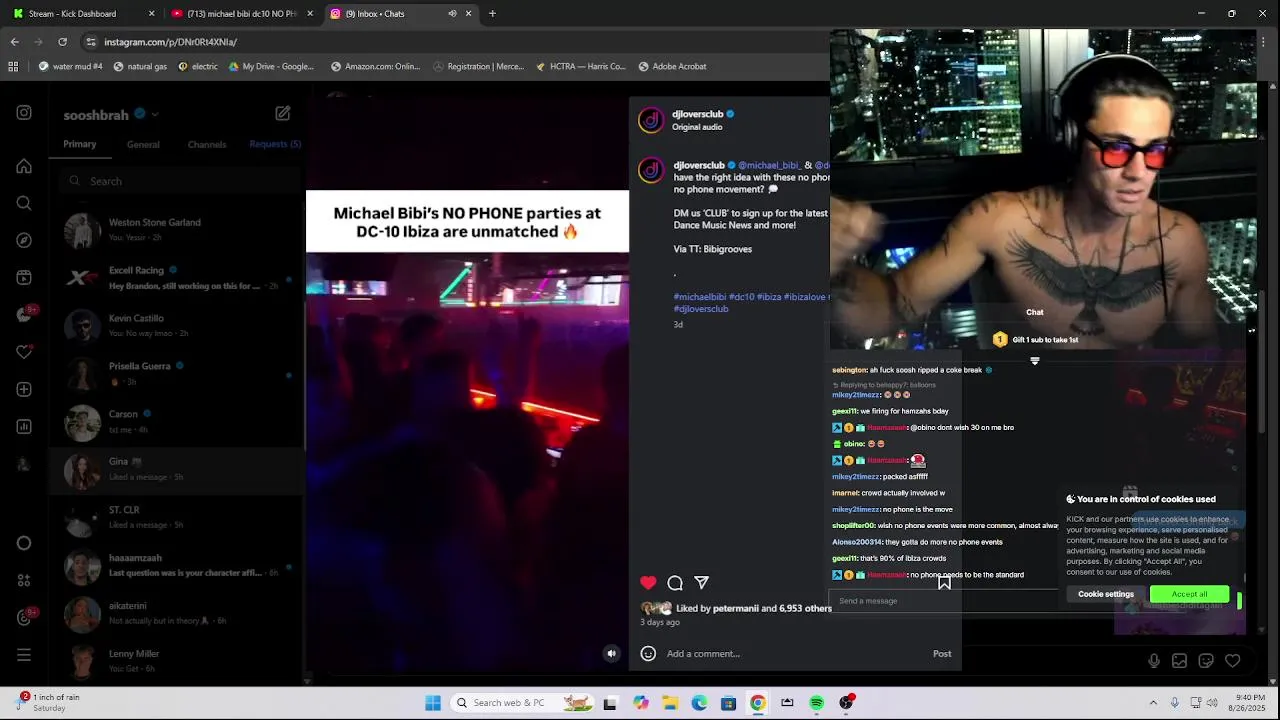
Task: Open the Explore compass icon
Action: [24, 240]
